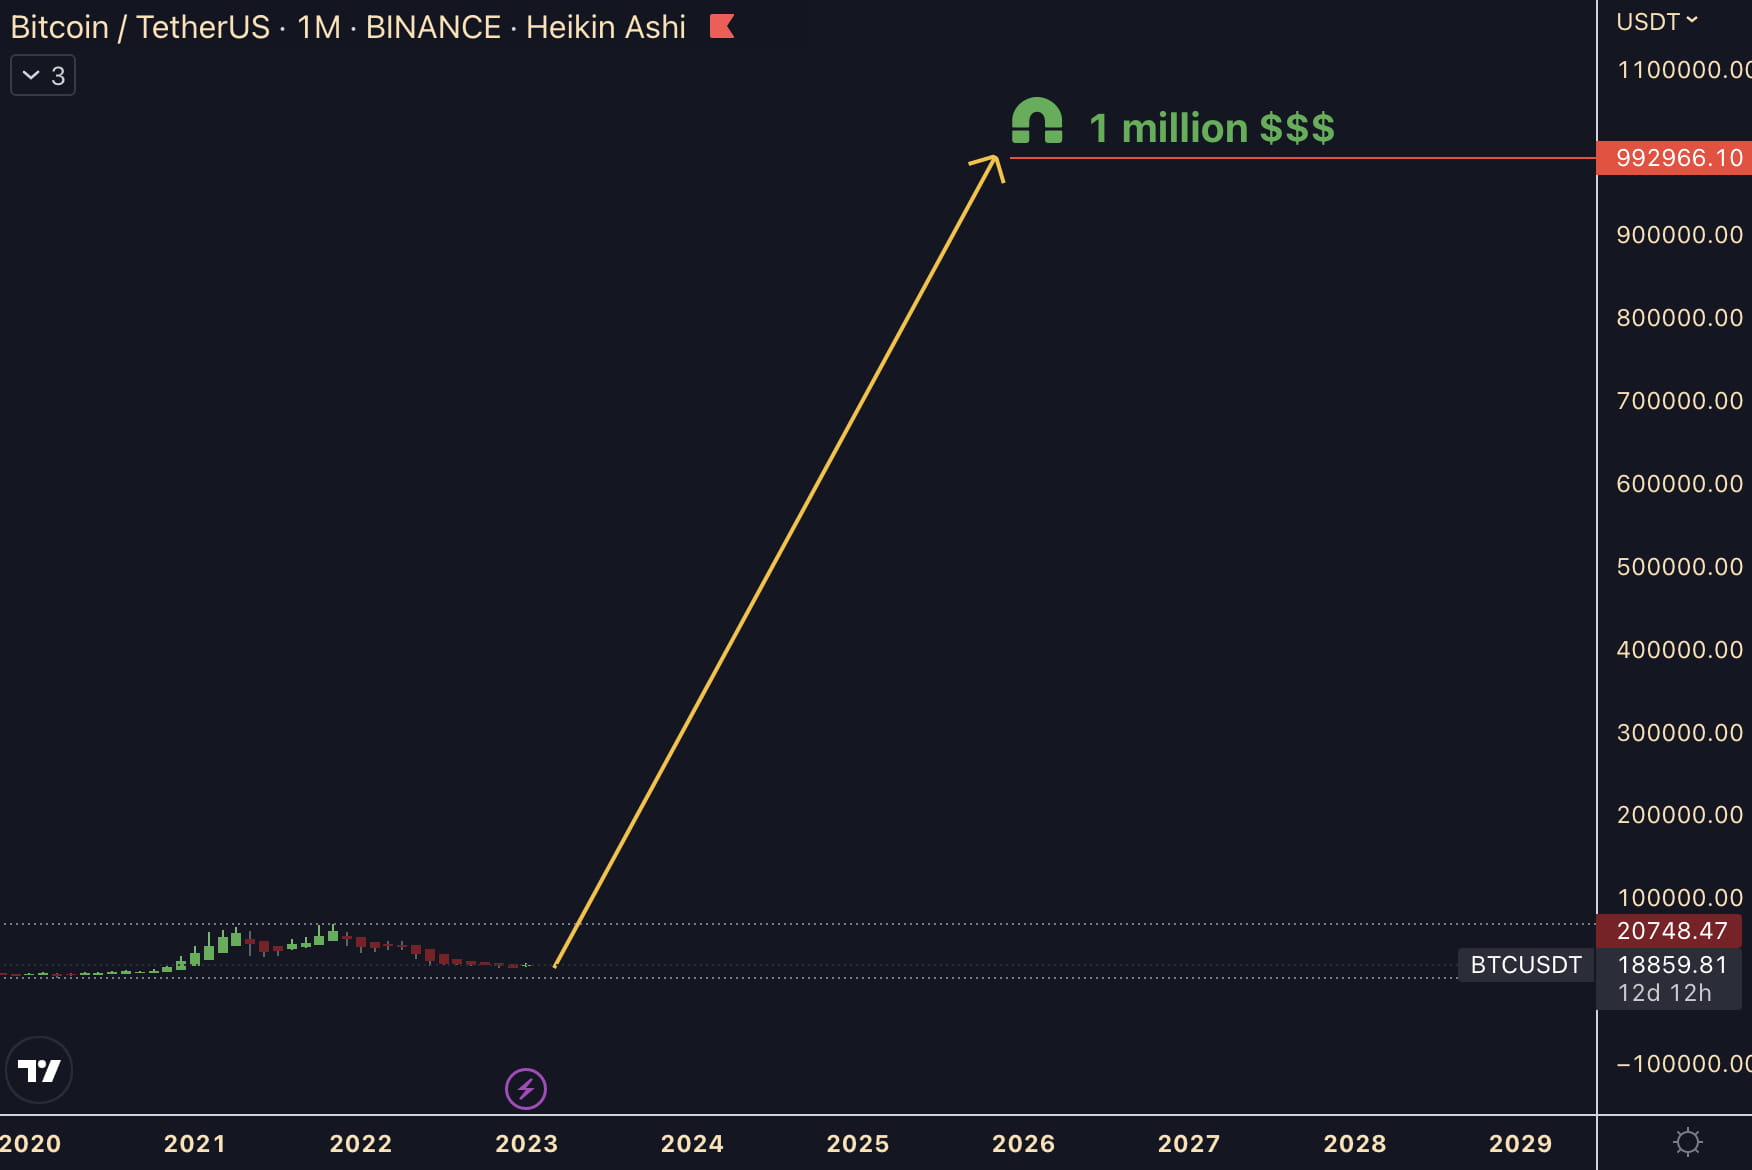Image resolution: width=1752 pixels, height=1170 pixels.
Task: Click 2026 on the time axis
Action: [1023, 1143]
